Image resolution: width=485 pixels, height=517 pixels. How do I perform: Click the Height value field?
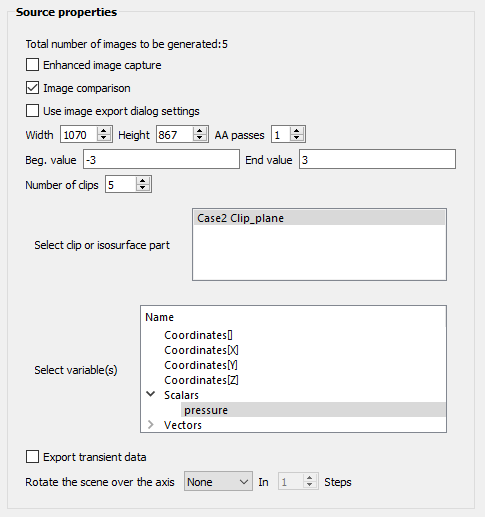coord(175,134)
